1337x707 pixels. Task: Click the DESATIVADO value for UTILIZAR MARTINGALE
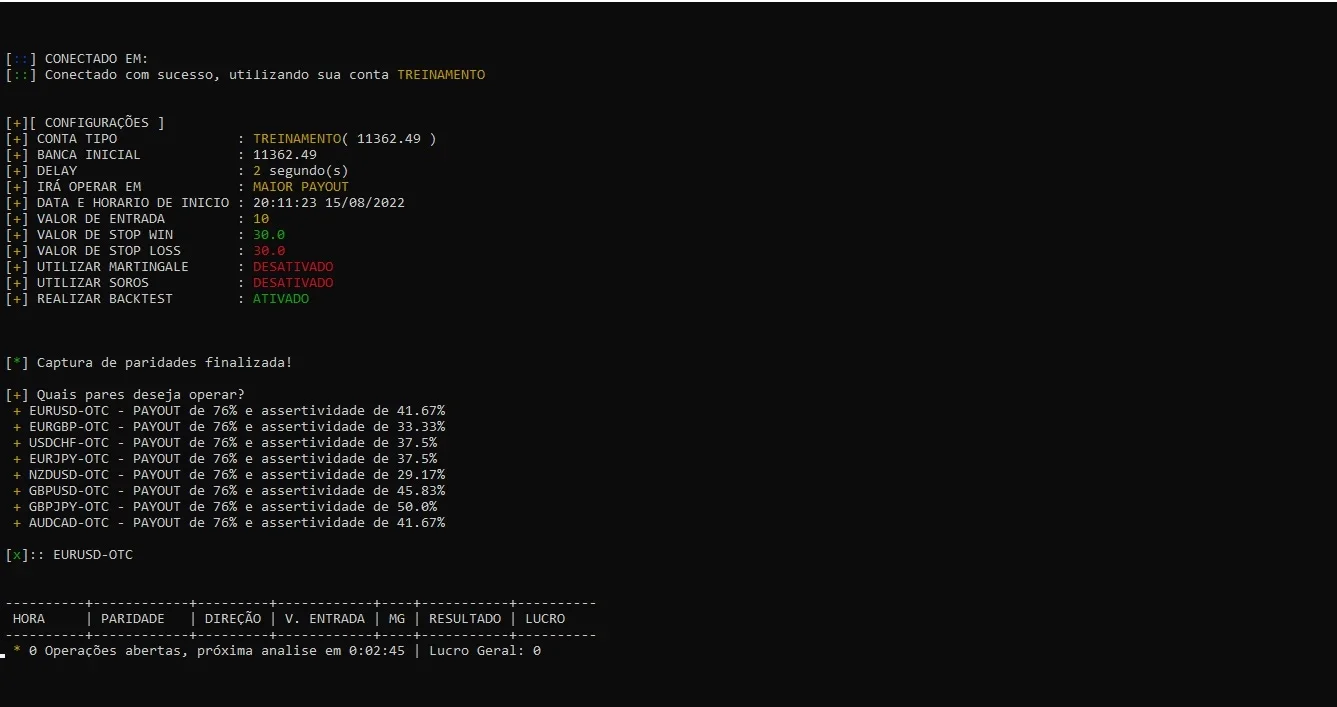(293, 267)
